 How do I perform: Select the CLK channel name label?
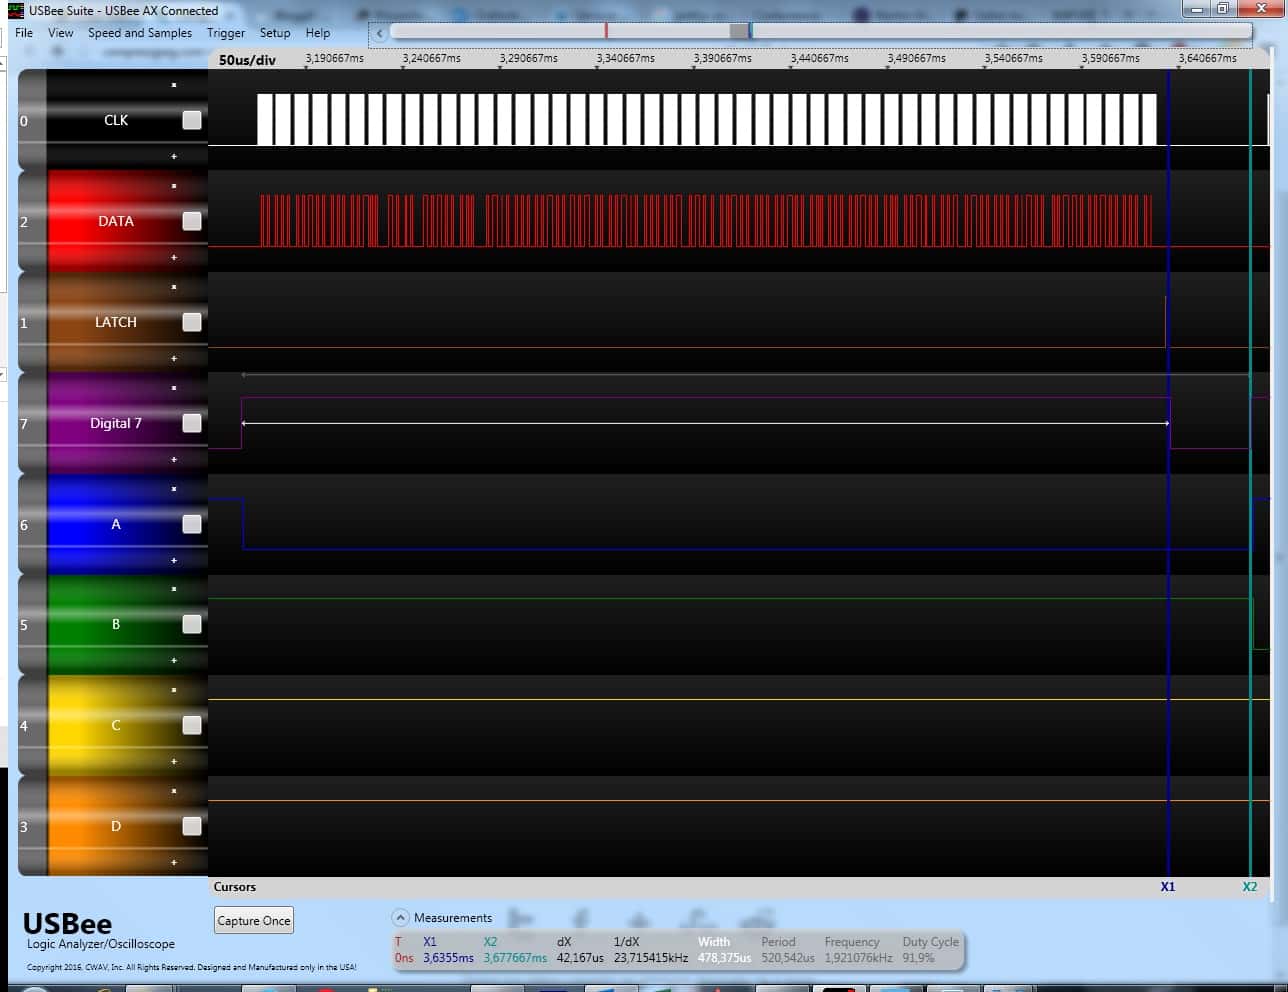116,120
